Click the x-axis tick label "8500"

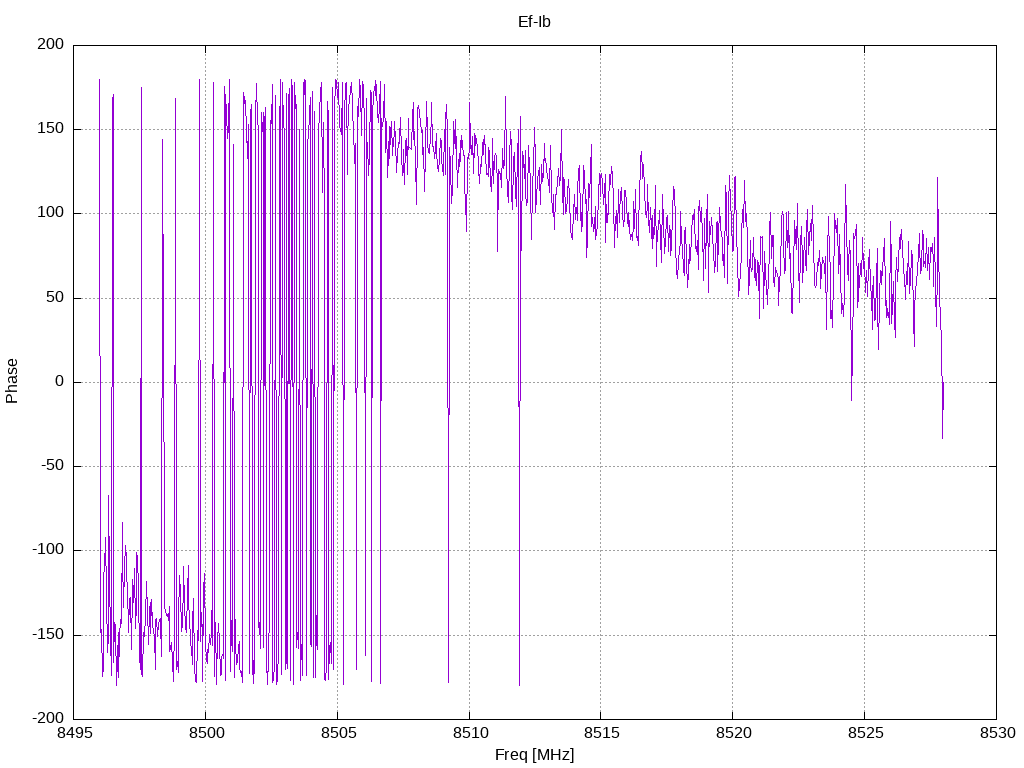206,733
